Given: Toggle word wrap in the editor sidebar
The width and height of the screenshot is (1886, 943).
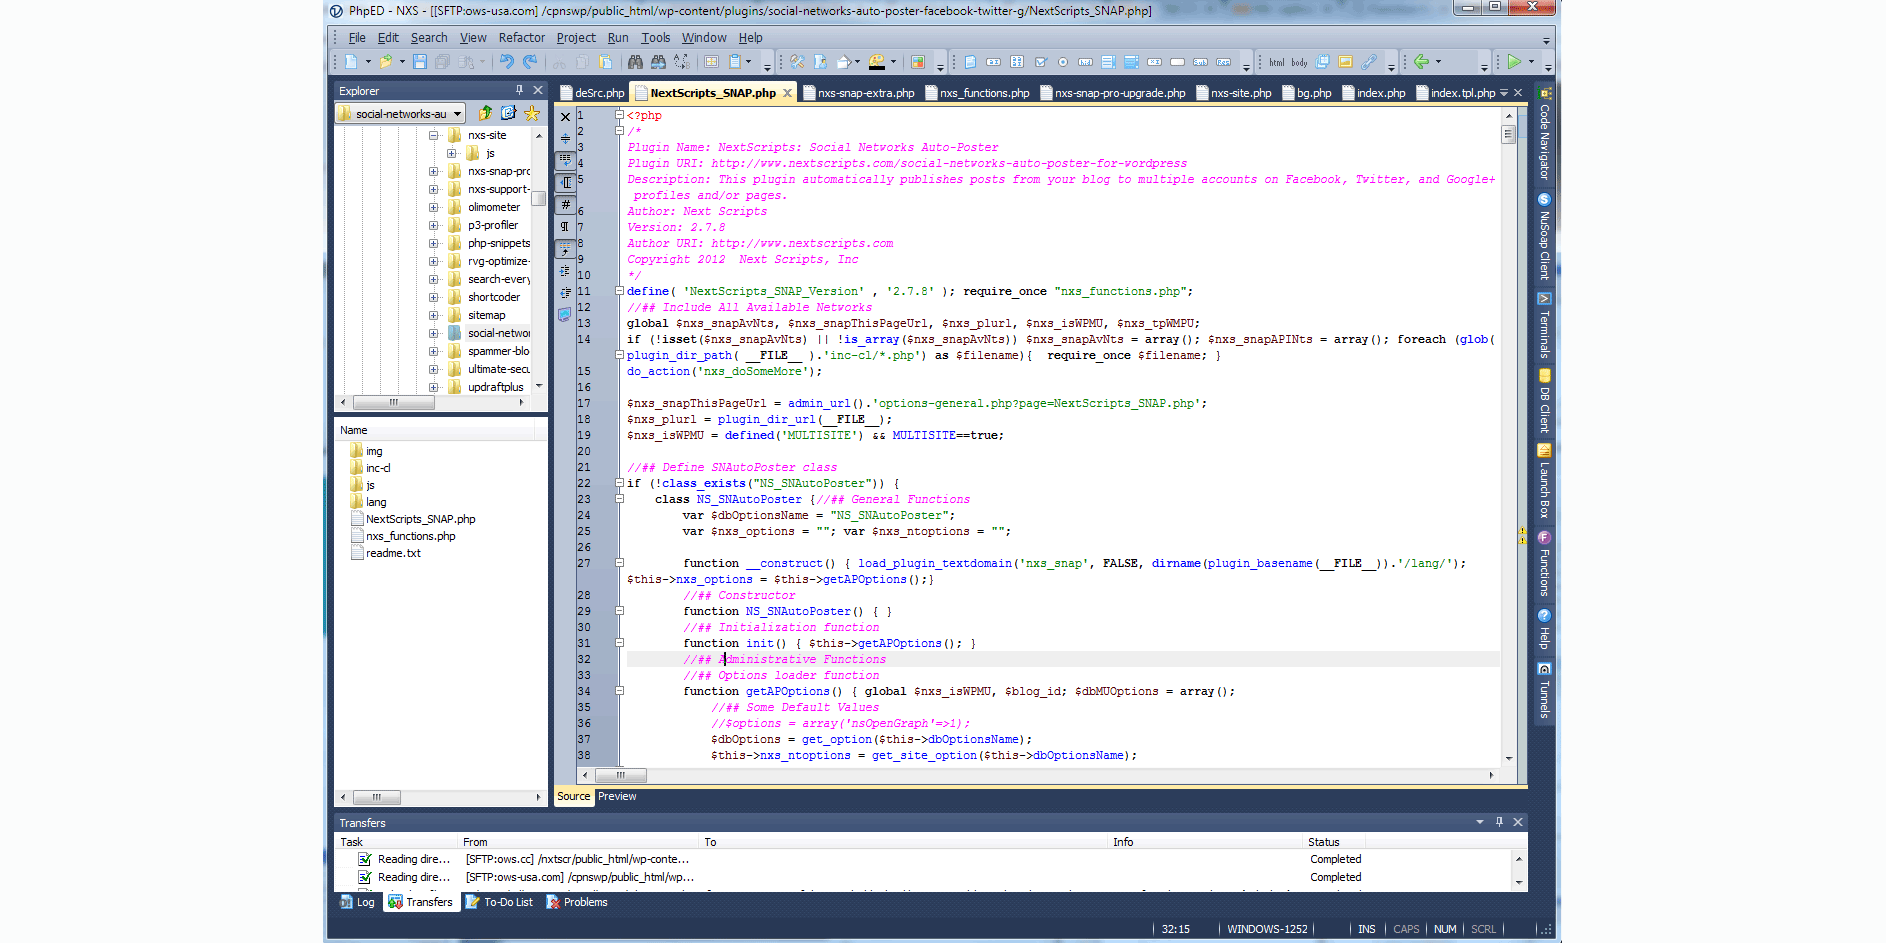Looking at the screenshot, I should point(565,160).
